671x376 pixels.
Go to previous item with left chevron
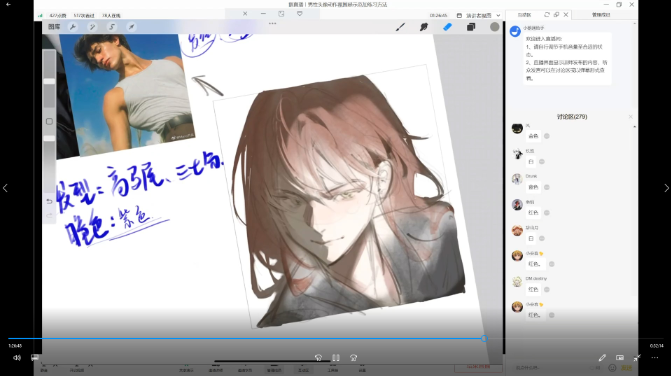[x=5, y=188]
